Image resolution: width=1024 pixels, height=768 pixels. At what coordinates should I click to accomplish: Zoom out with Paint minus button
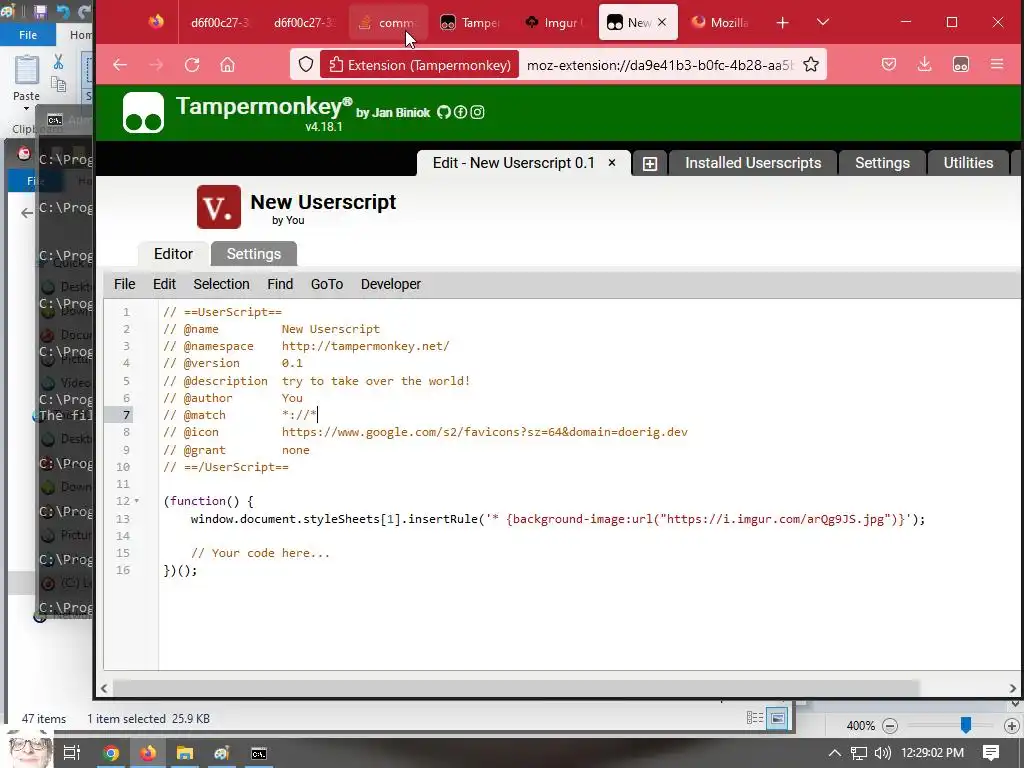(x=889, y=726)
